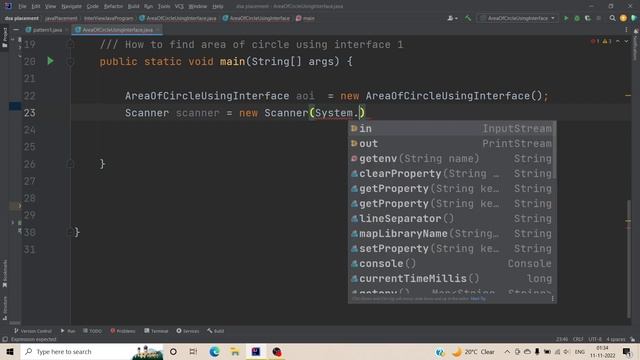Open Microsoft Edge from the taskbar
This screenshot has height=360, width=640.
tap(214, 351)
